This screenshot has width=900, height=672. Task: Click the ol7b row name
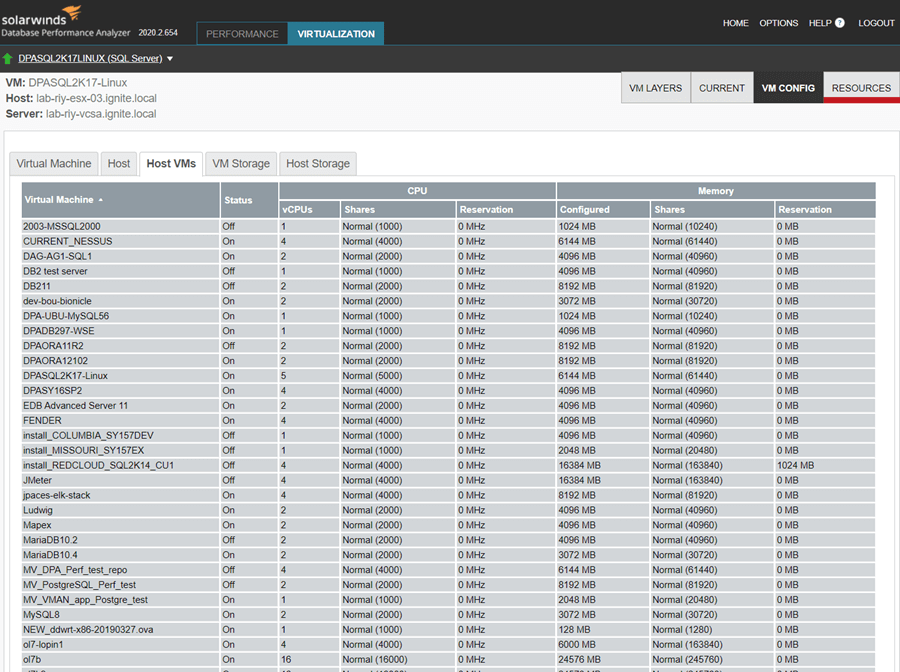[x=32, y=659]
